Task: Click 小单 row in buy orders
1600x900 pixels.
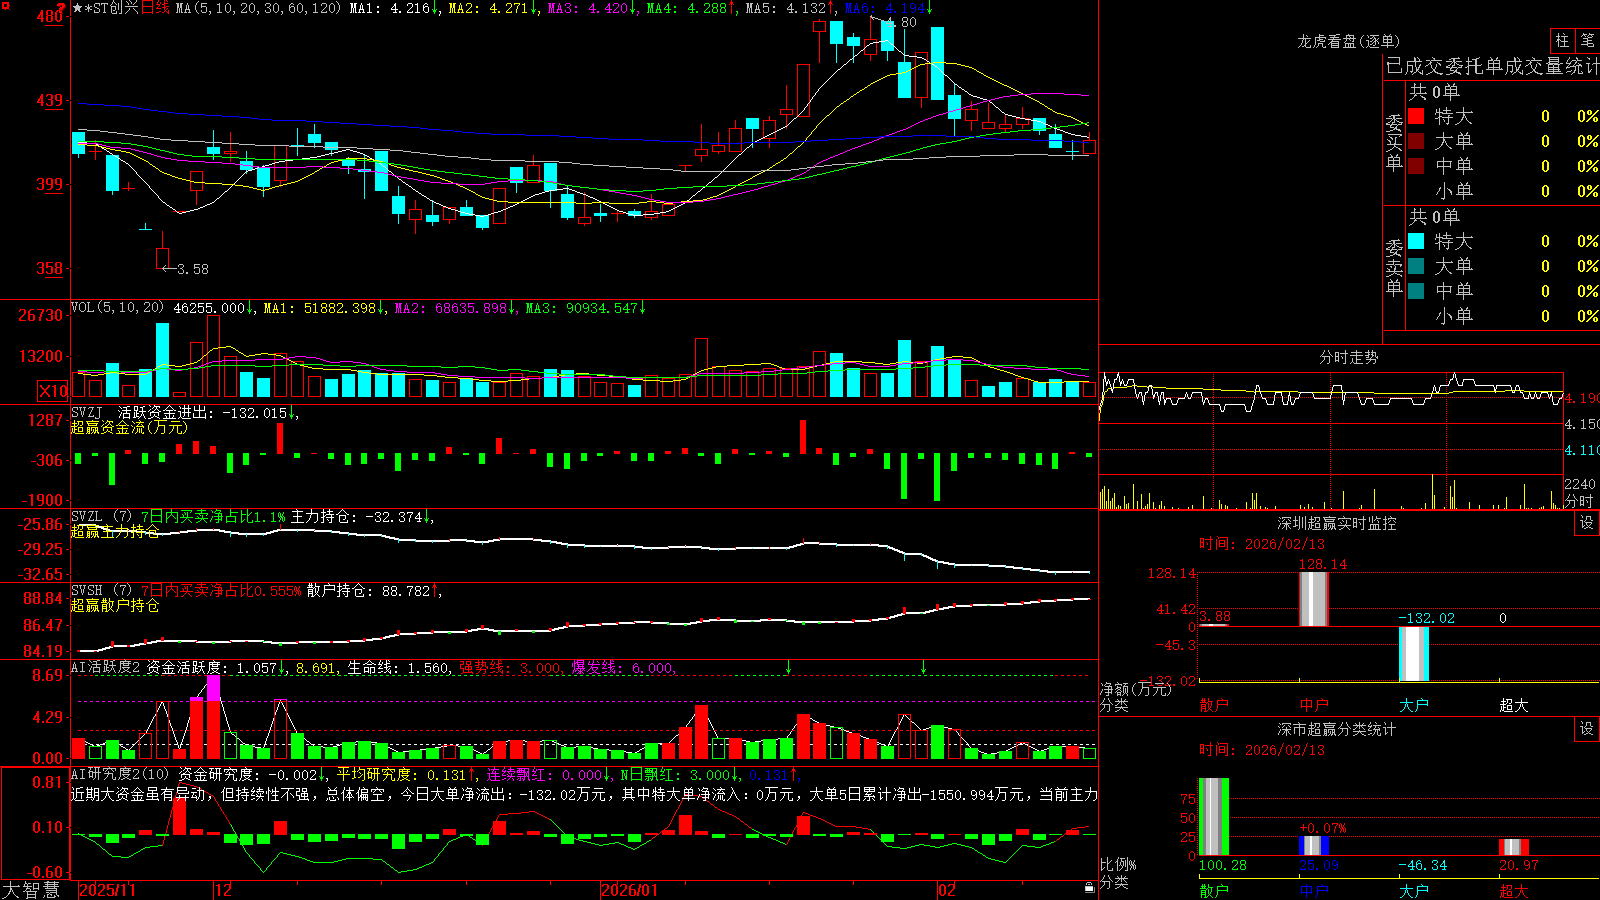Action: (x=1503, y=191)
